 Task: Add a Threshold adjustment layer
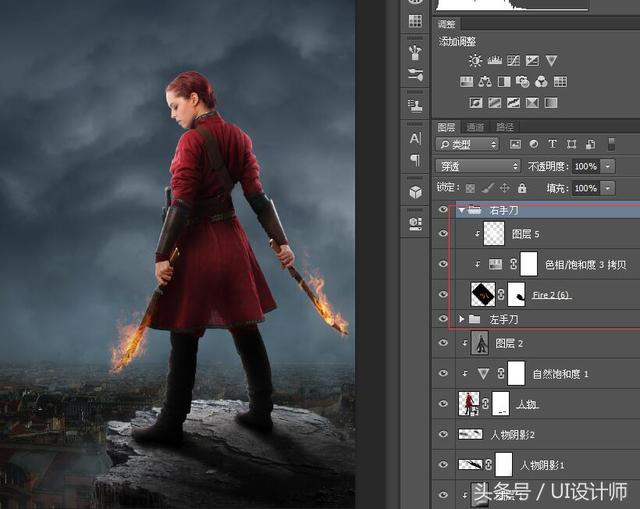(x=513, y=102)
